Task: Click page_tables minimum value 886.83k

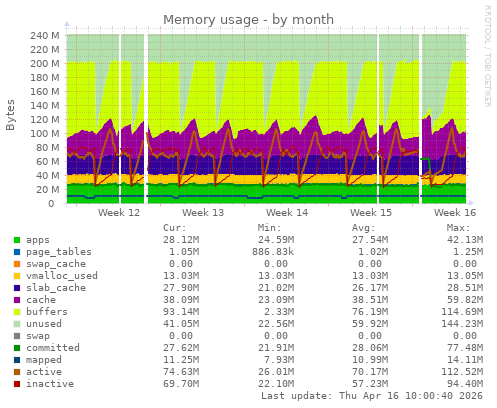Action: [x=273, y=252]
